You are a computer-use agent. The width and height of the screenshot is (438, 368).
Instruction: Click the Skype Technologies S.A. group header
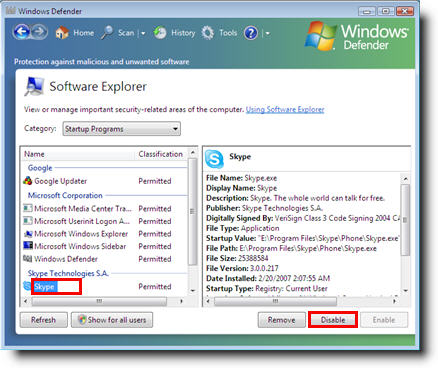tap(68, 273)
